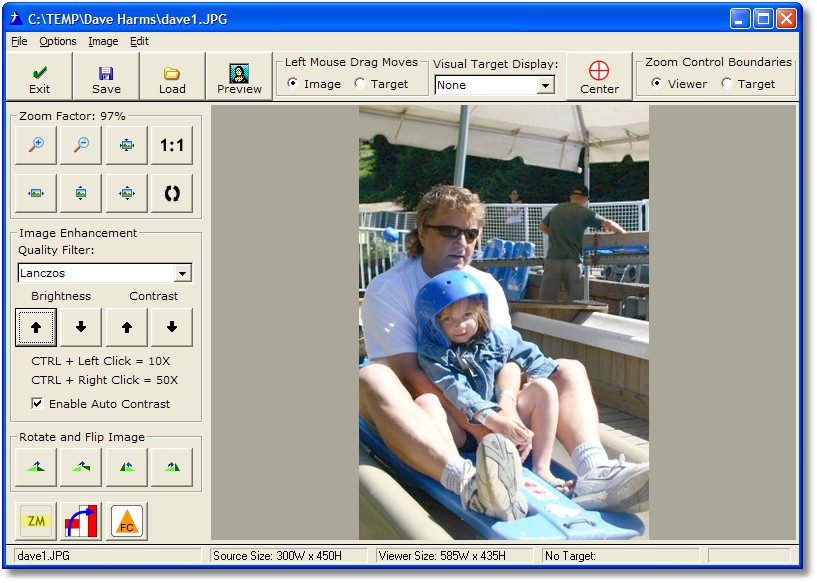Increase brightness with the up arrow
The width and height of the screenshot is (817, 583).
pyautogui.click(x=36, y=327)
